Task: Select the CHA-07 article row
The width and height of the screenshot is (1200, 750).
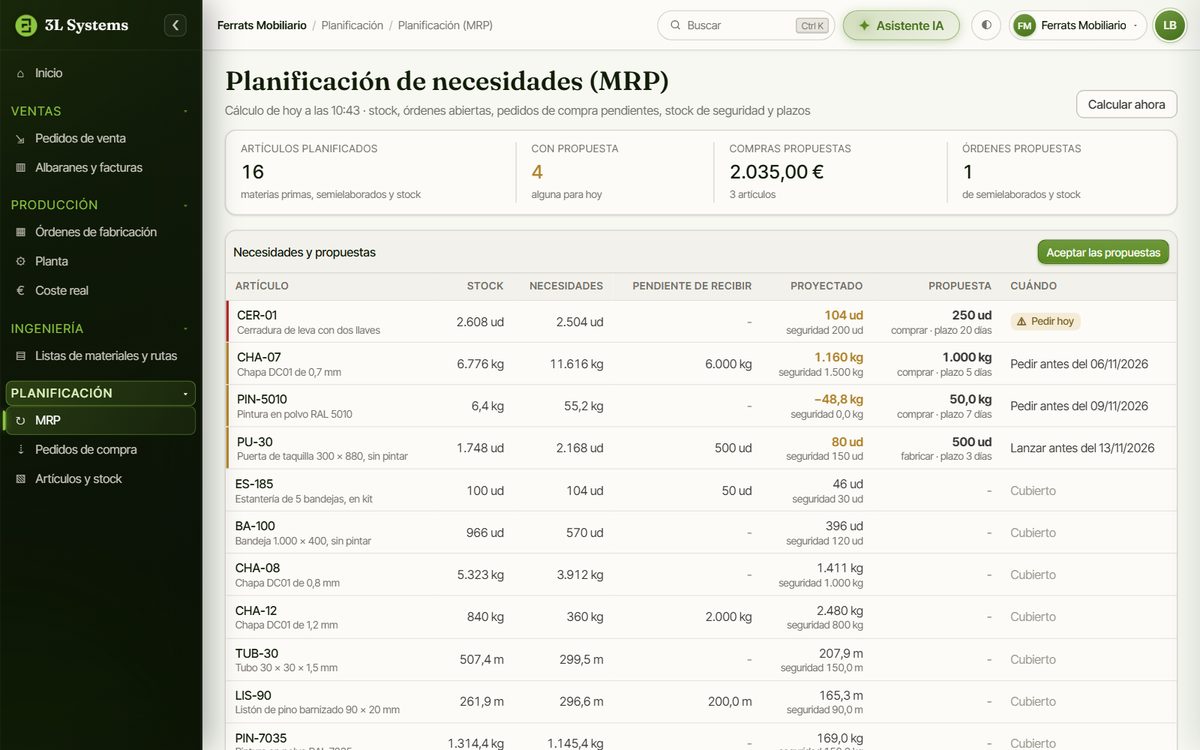Action: 701,364
